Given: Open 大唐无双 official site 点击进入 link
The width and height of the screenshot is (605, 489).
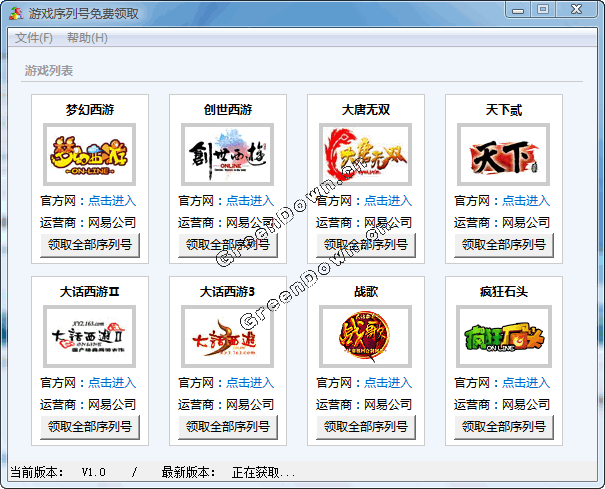Looking at the screenshot, I should coord(388,201).
